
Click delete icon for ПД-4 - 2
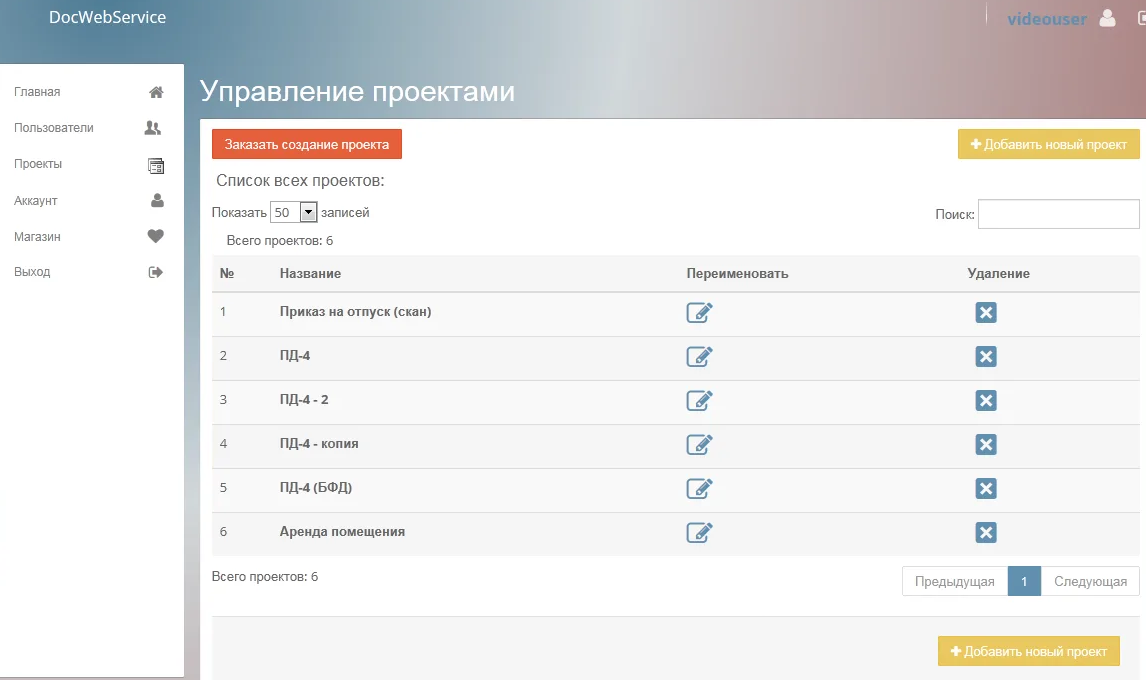point(986,400)
